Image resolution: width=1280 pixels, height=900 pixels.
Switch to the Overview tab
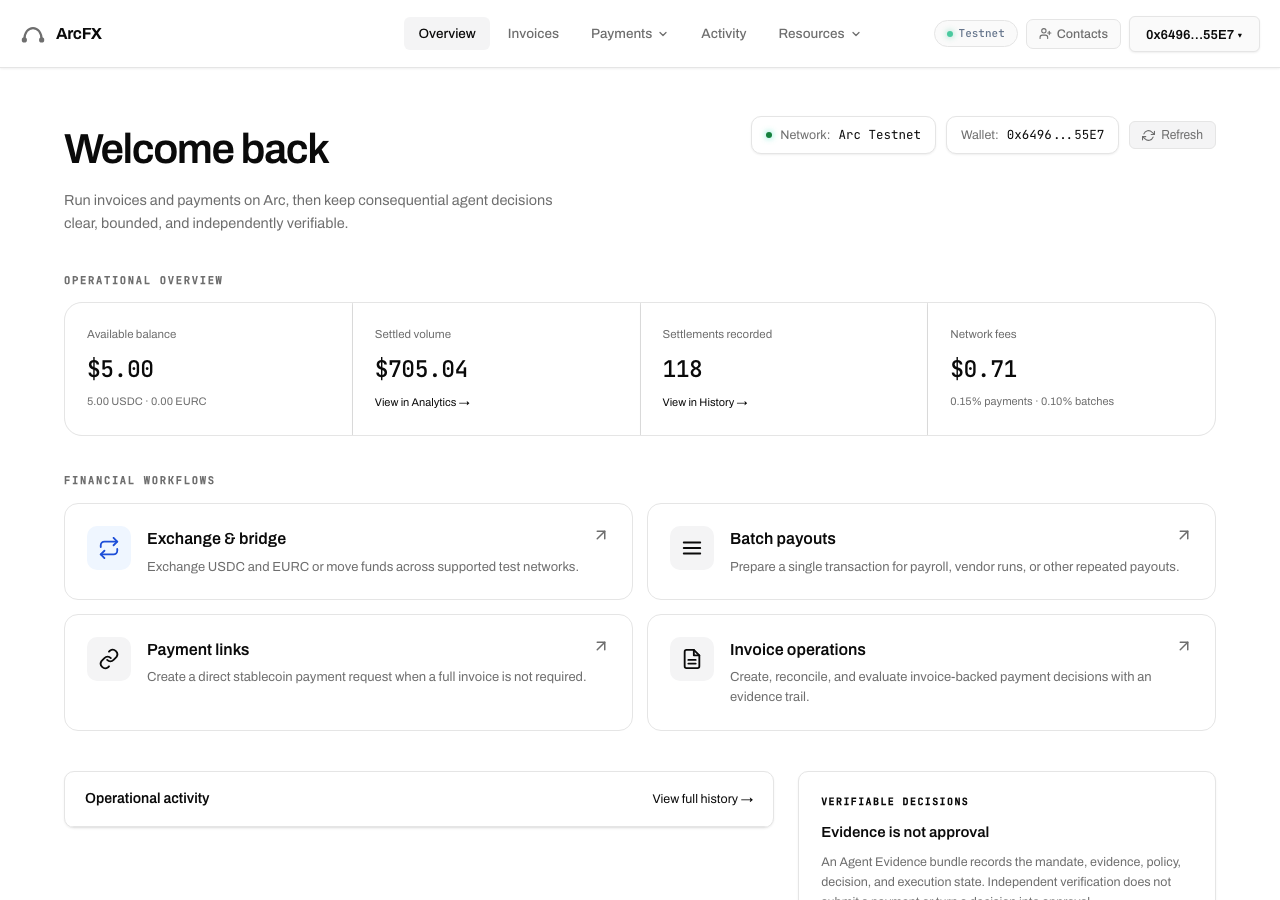pyautogui.click(x=447, y=33)
